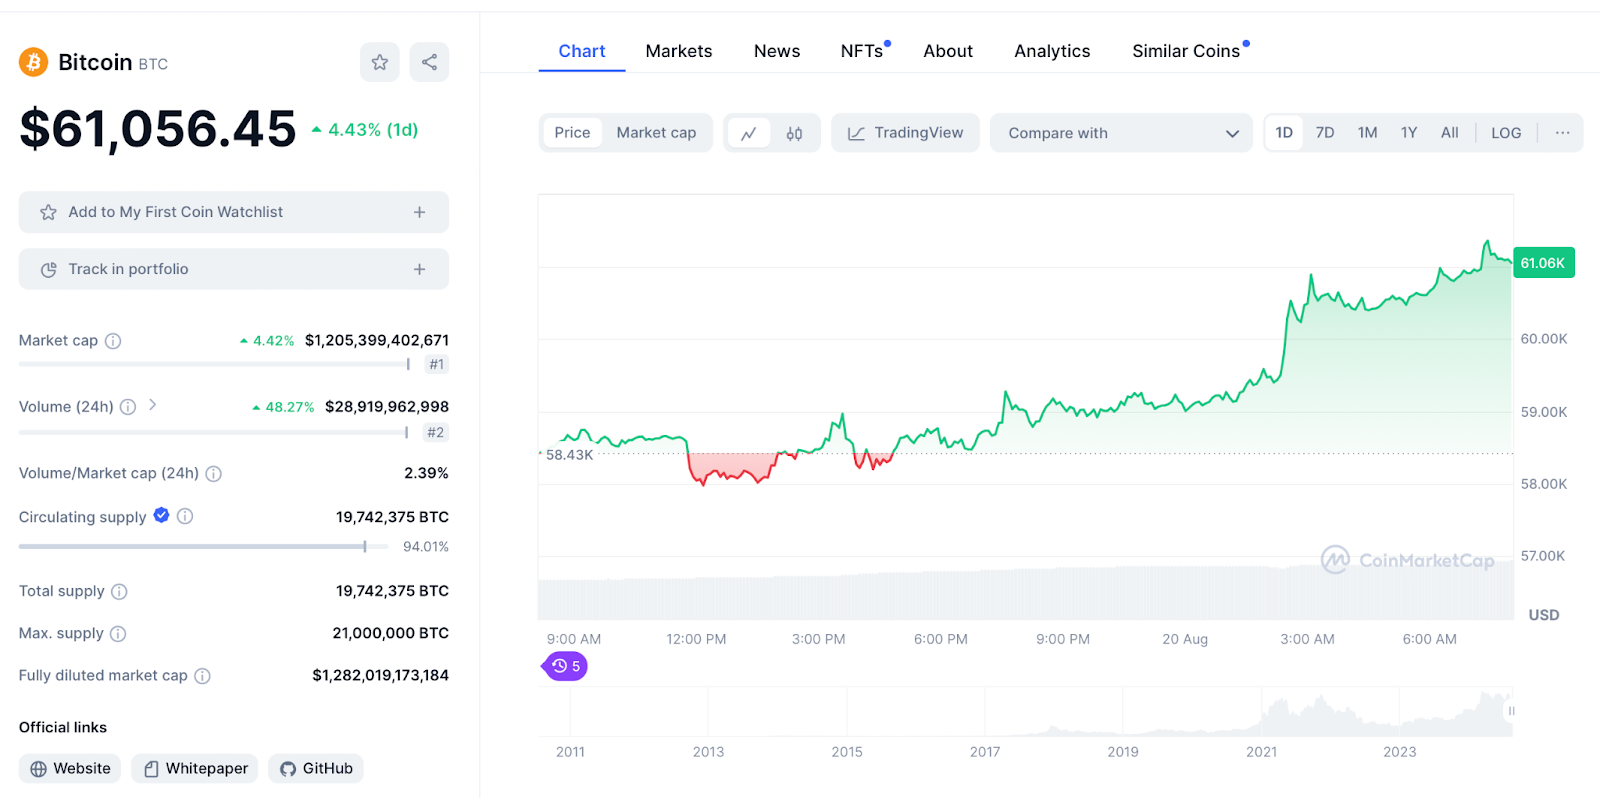Select the candlestick chart icon
Viewport: 1600px width, 798px height.
(794, 133)
